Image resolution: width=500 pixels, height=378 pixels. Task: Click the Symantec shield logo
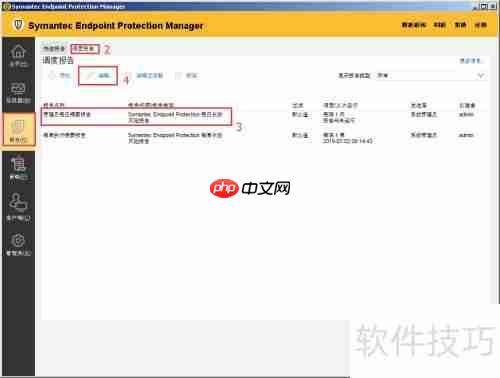click(x=18, y=25)
